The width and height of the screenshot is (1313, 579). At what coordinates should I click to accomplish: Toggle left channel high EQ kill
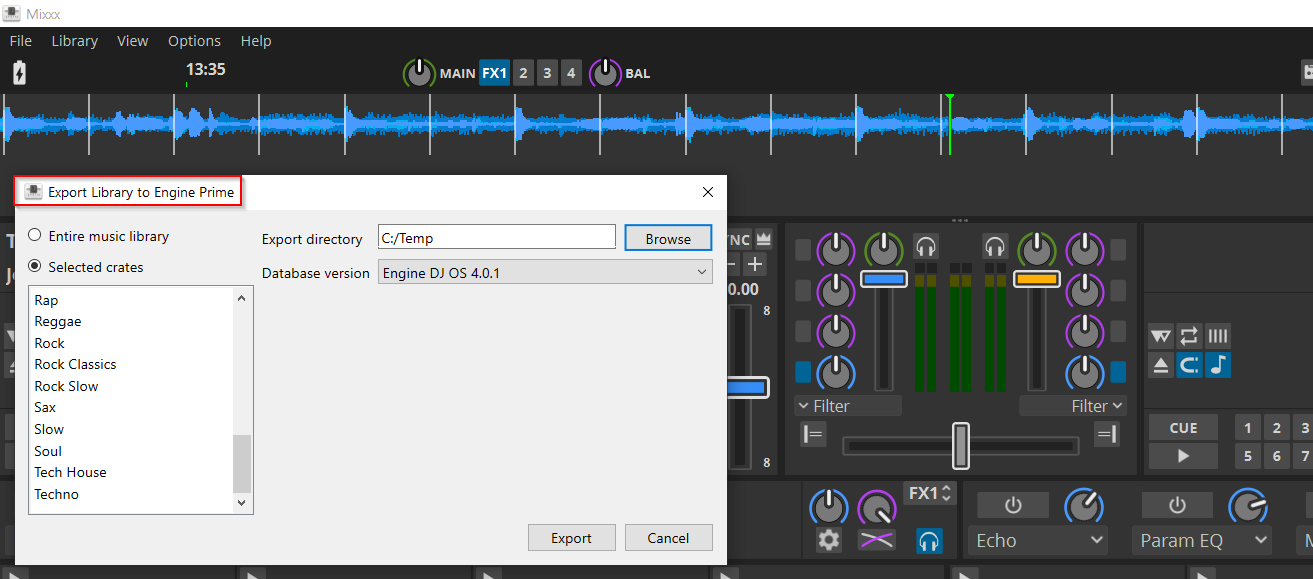803,250
